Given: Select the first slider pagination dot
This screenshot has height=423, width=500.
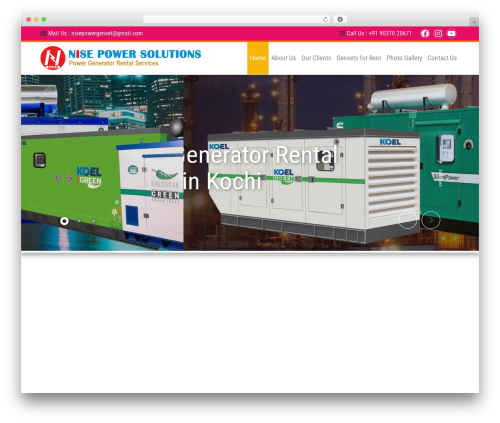Looking at the screenshot, I should [x=64, y=221].
